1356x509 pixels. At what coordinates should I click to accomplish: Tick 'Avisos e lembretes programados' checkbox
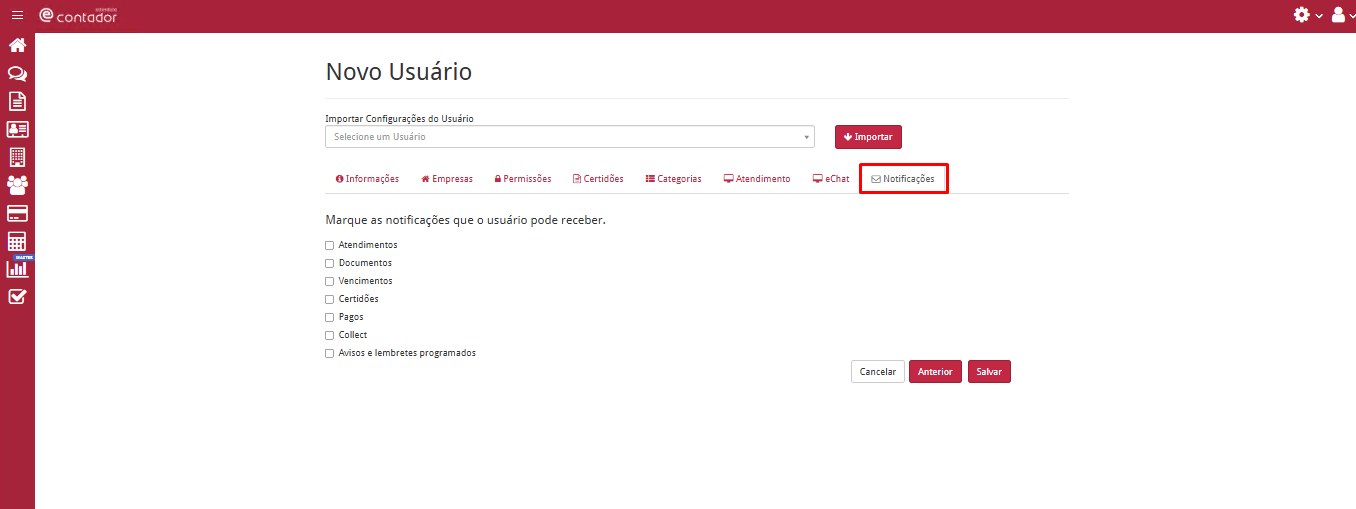(x=330, y=353)
